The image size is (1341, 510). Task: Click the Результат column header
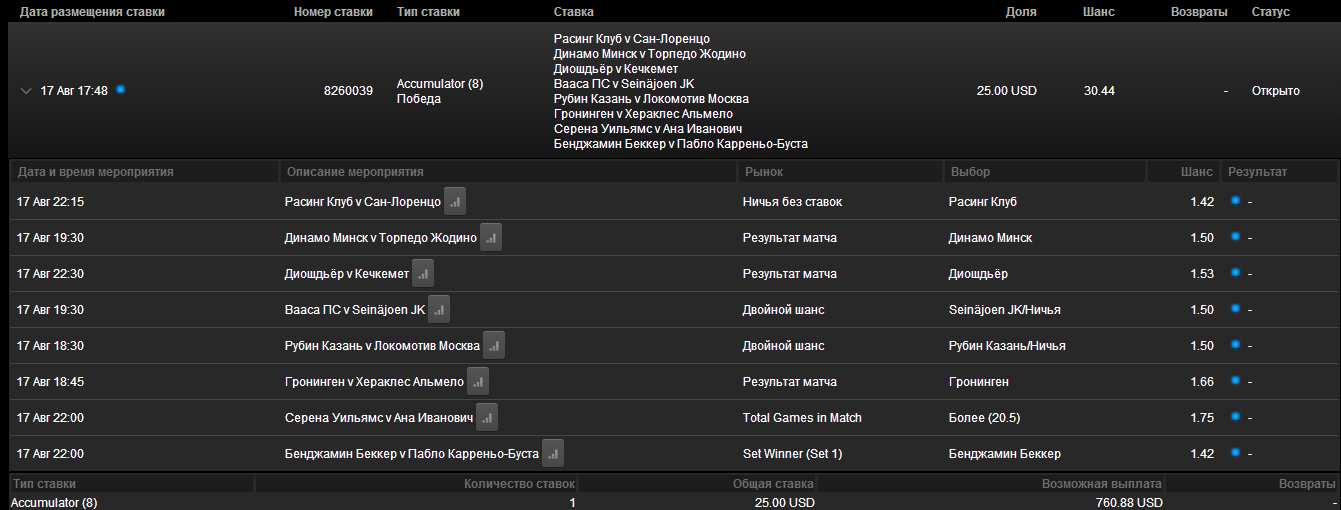click(x=1257, y=172)
